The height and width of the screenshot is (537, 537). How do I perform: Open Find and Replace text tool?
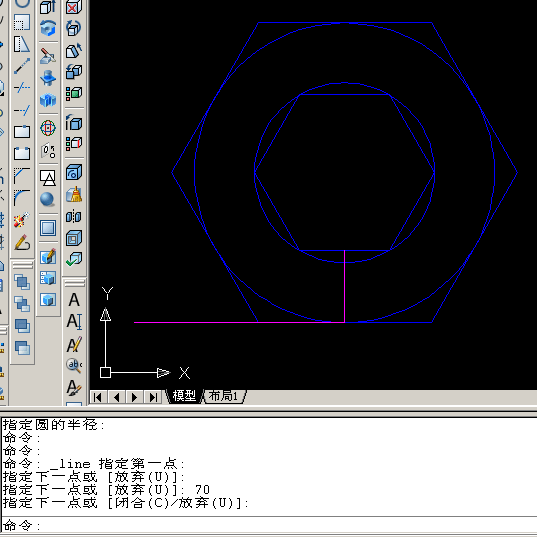pos(74,365)
